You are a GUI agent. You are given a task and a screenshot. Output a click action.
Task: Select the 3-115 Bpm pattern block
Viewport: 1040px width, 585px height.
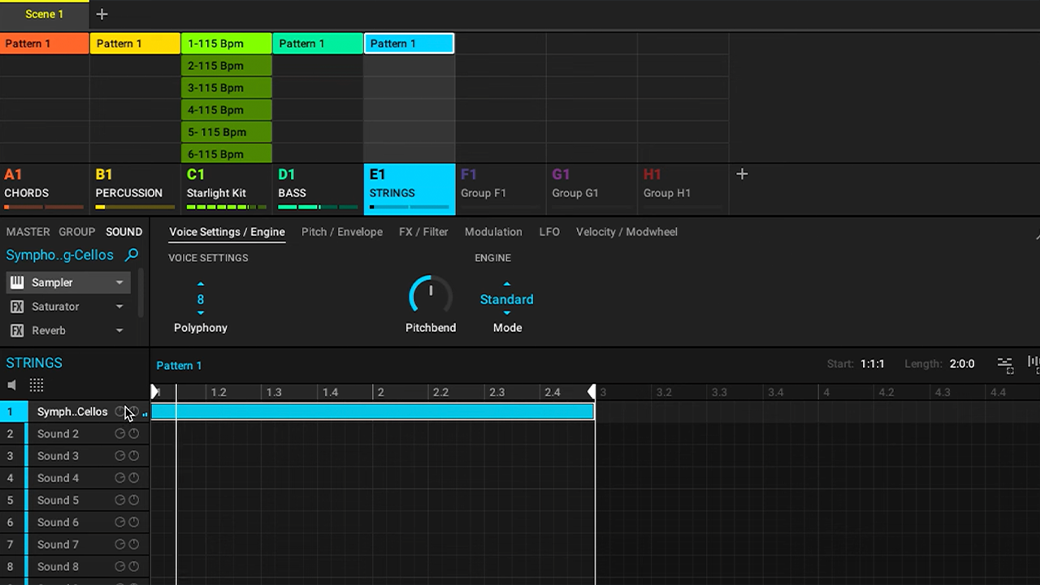[226, 88]
